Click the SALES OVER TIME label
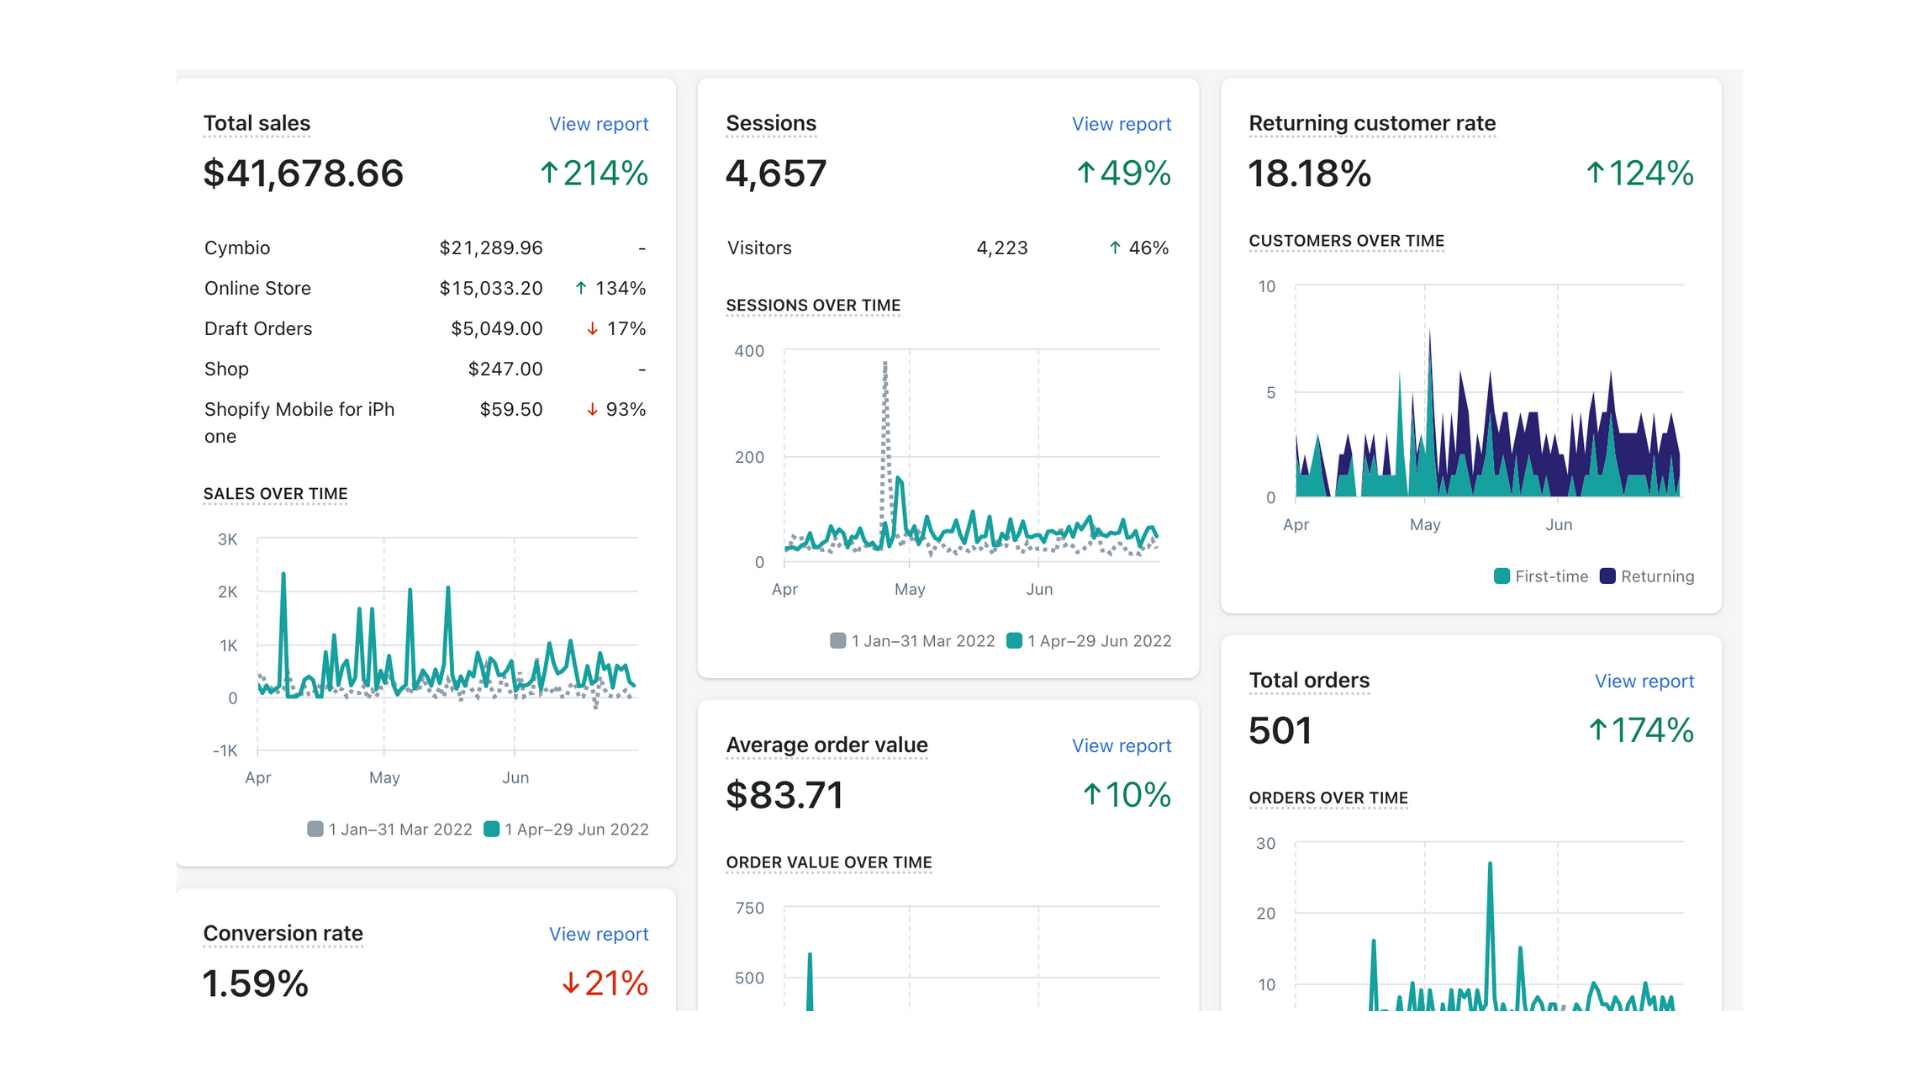This screenshot has height=1080, width=1920. pos(275,494)
